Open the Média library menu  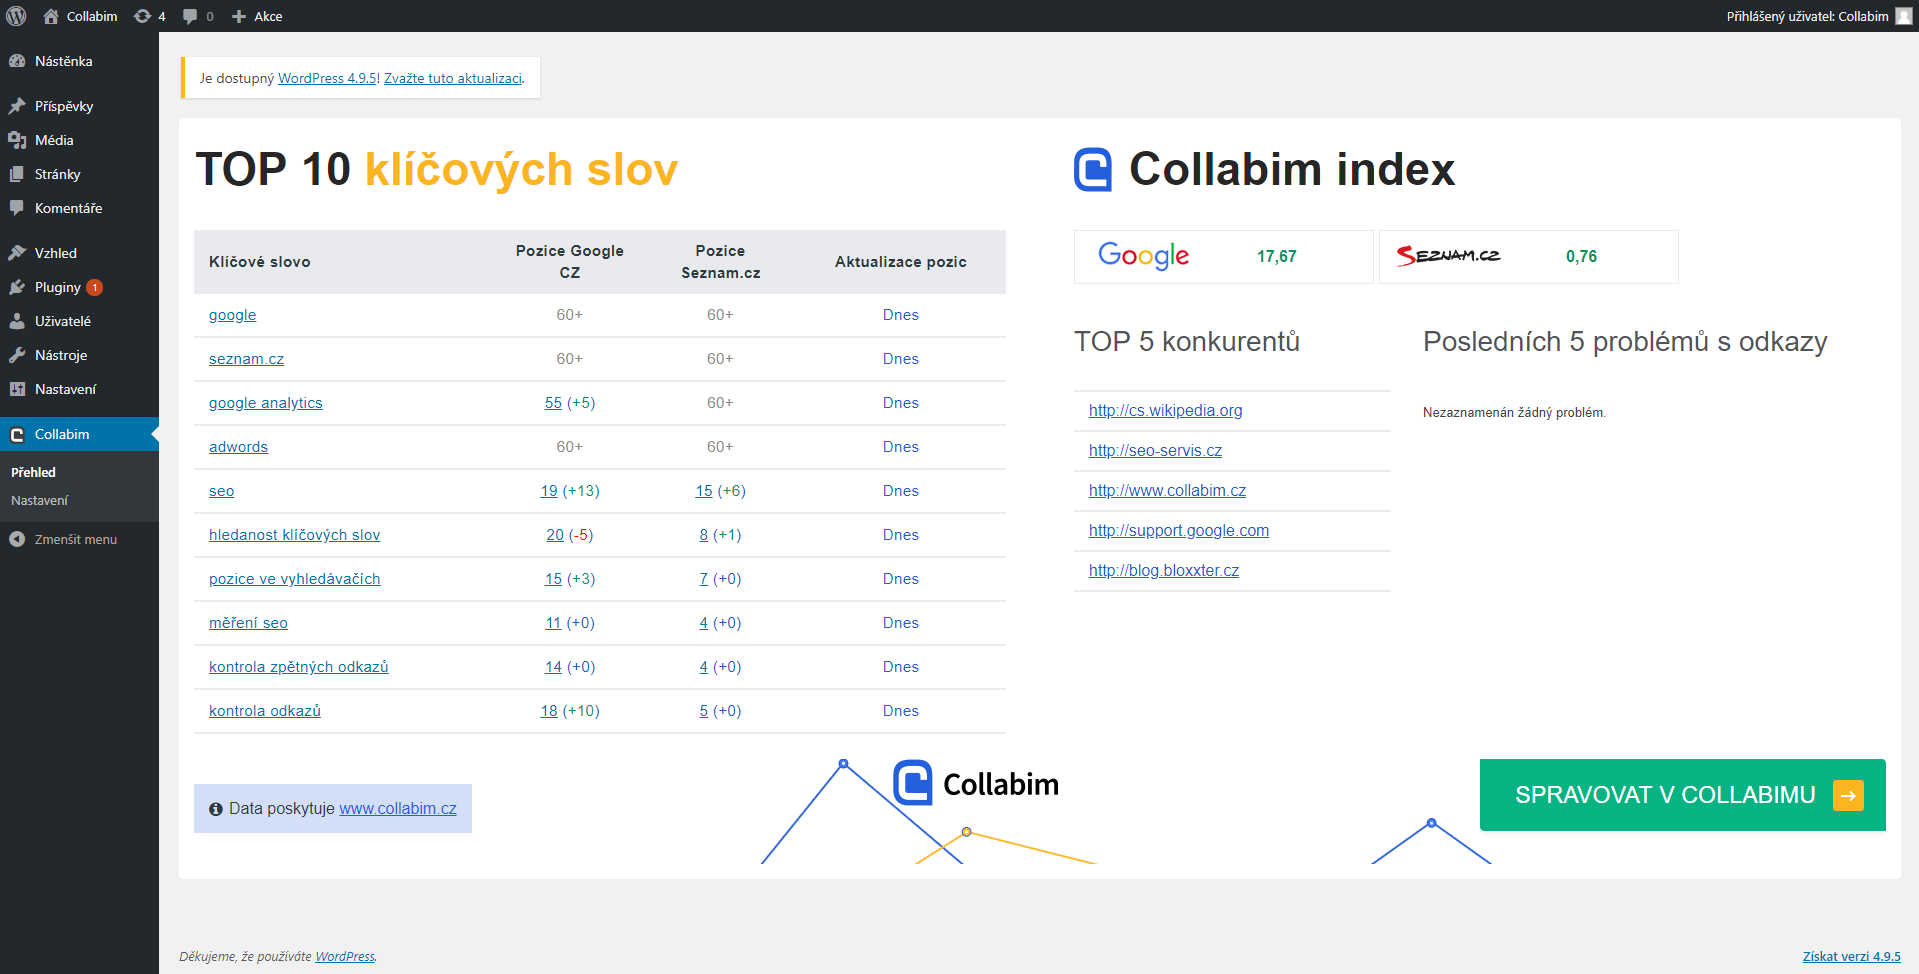point(54,140)
